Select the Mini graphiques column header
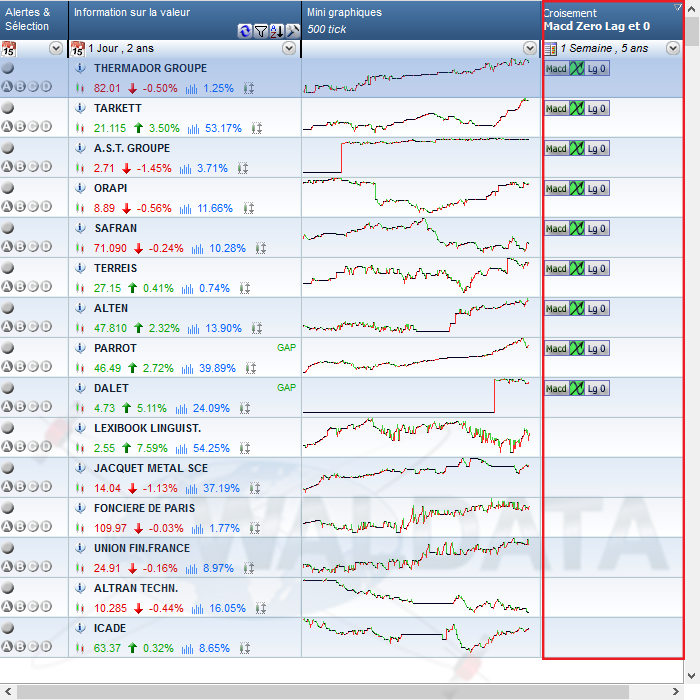Image resolution: width=700 pixels, height=700 pixels. click(421, 20)
